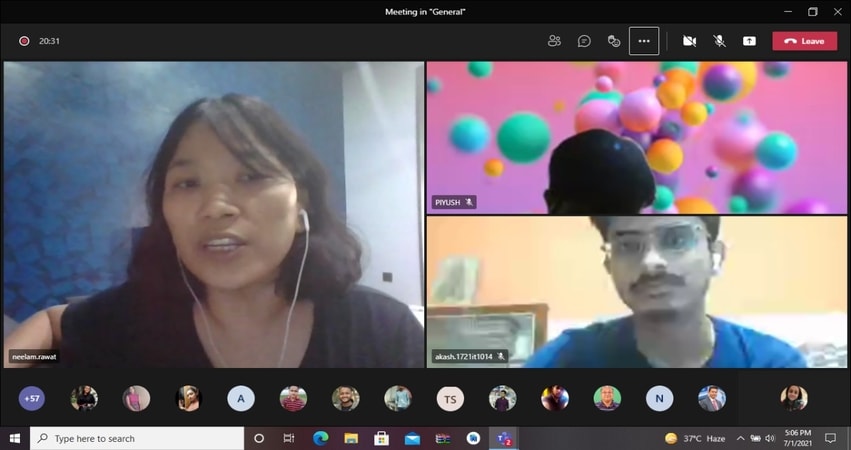Open the meeting chat

[584, 41]
